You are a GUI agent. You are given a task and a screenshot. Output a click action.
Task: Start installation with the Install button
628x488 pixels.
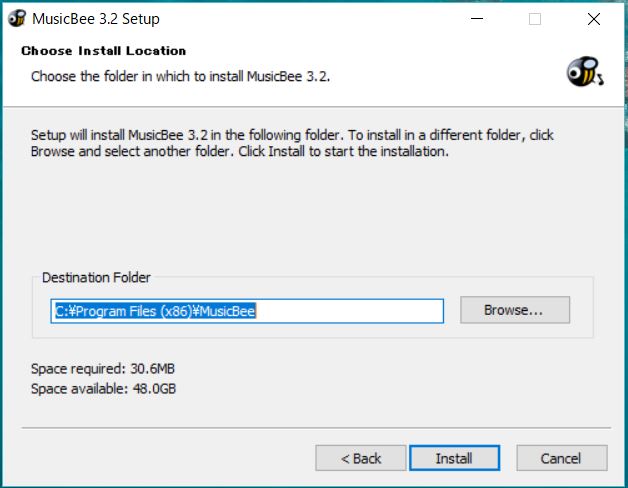pyautogui.click(x=454, y=458)
